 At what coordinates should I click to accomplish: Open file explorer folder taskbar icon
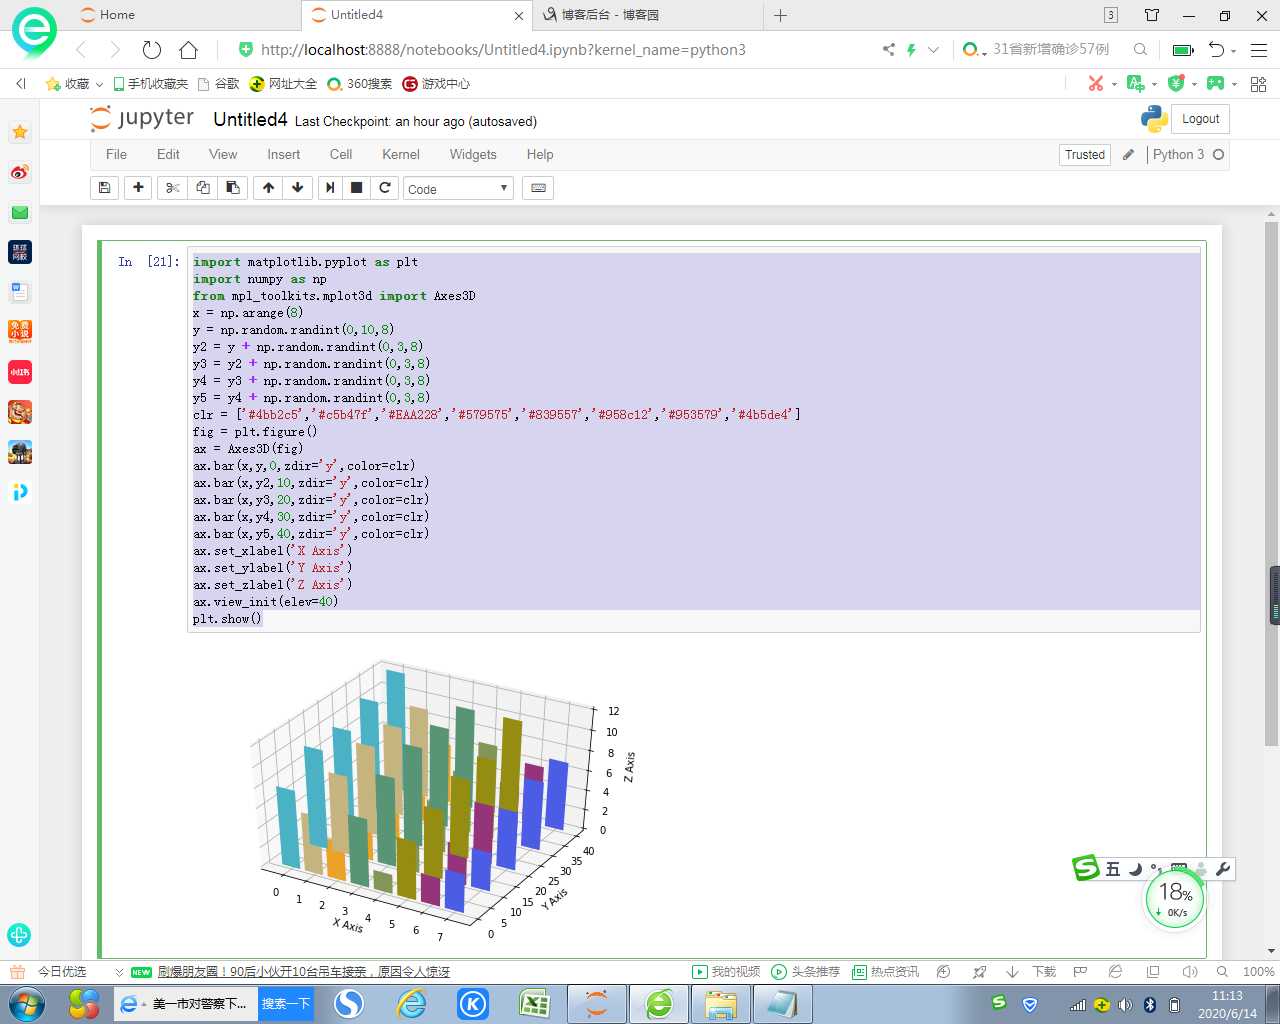coord(720,1004)
